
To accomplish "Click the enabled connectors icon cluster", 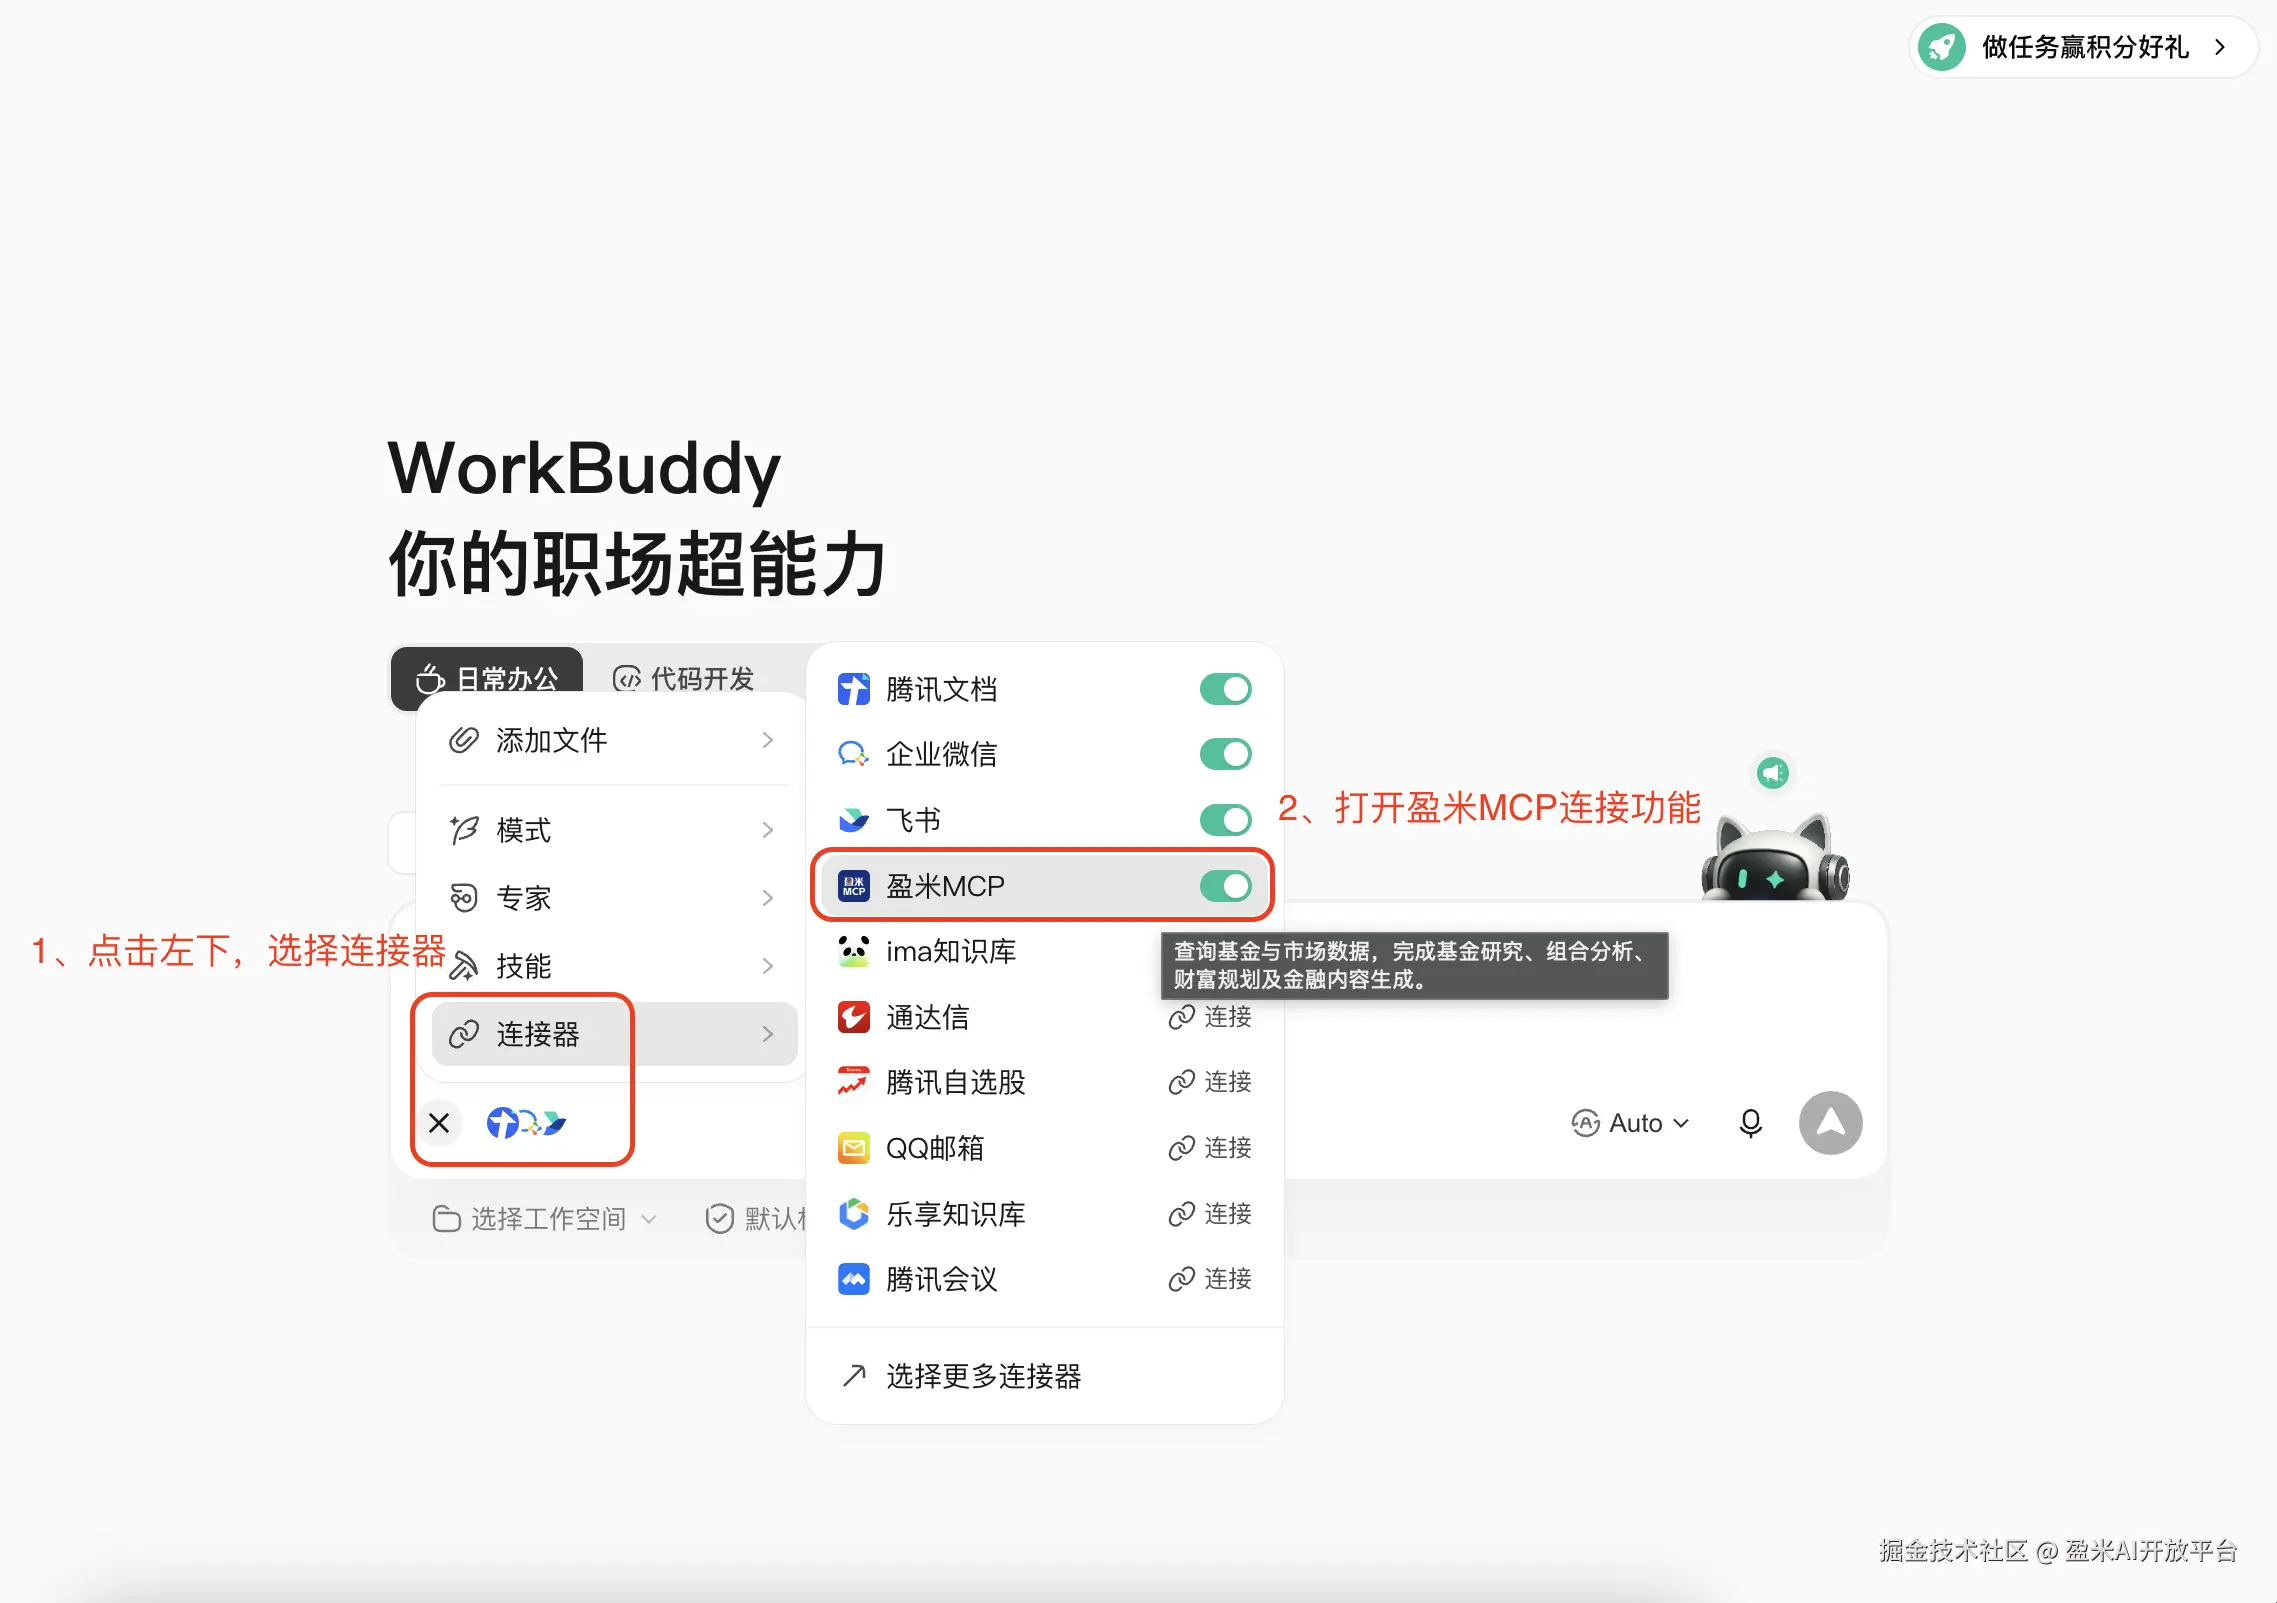I will click(526, 1123).
